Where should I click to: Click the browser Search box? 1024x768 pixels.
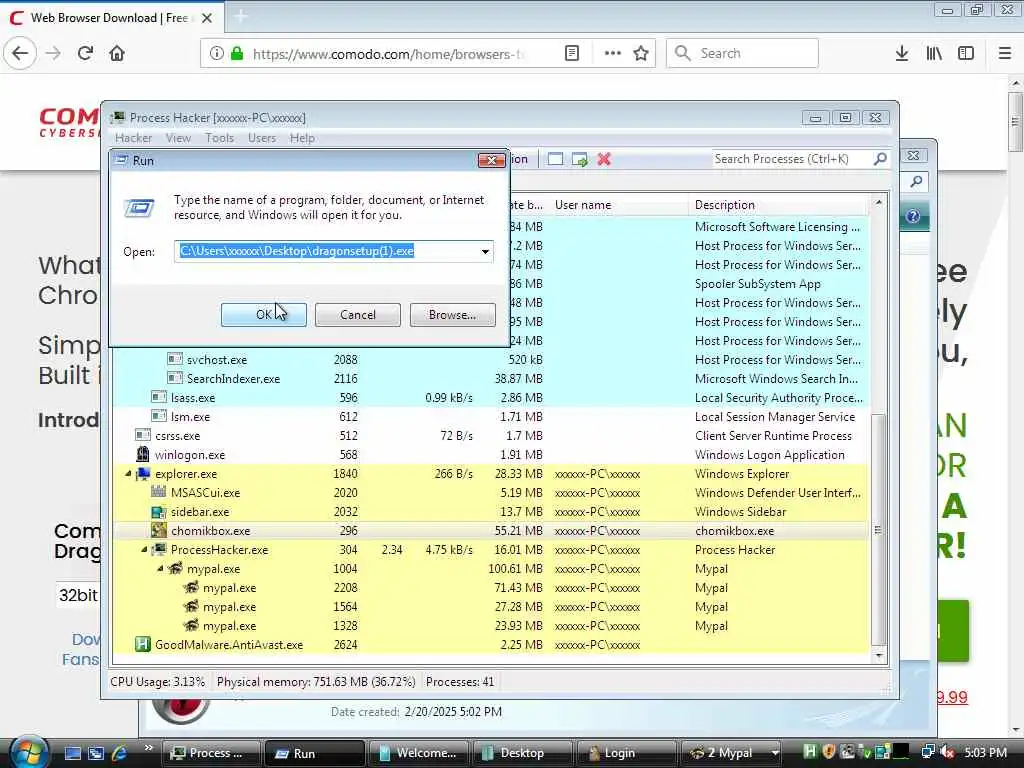point(742,53)
